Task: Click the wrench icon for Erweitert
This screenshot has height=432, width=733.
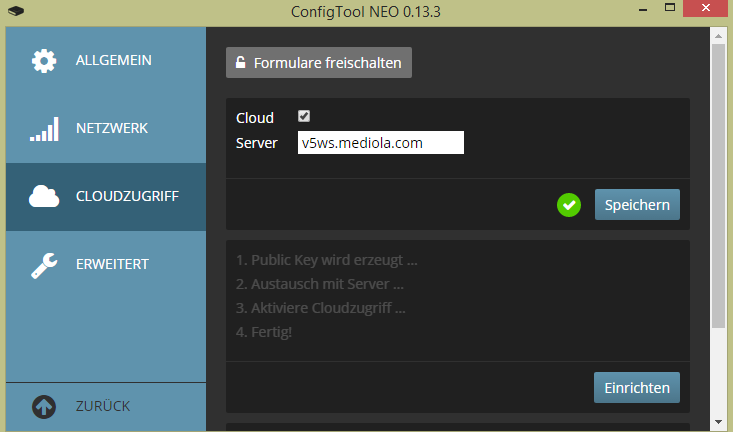Action: pos(44,266)
